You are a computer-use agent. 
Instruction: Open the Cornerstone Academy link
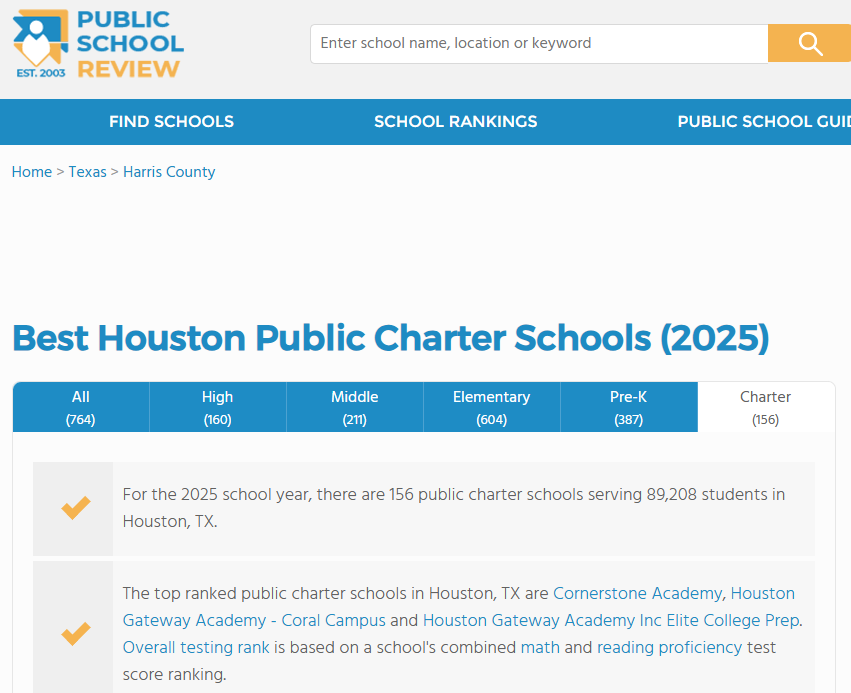tap(637, 593)
